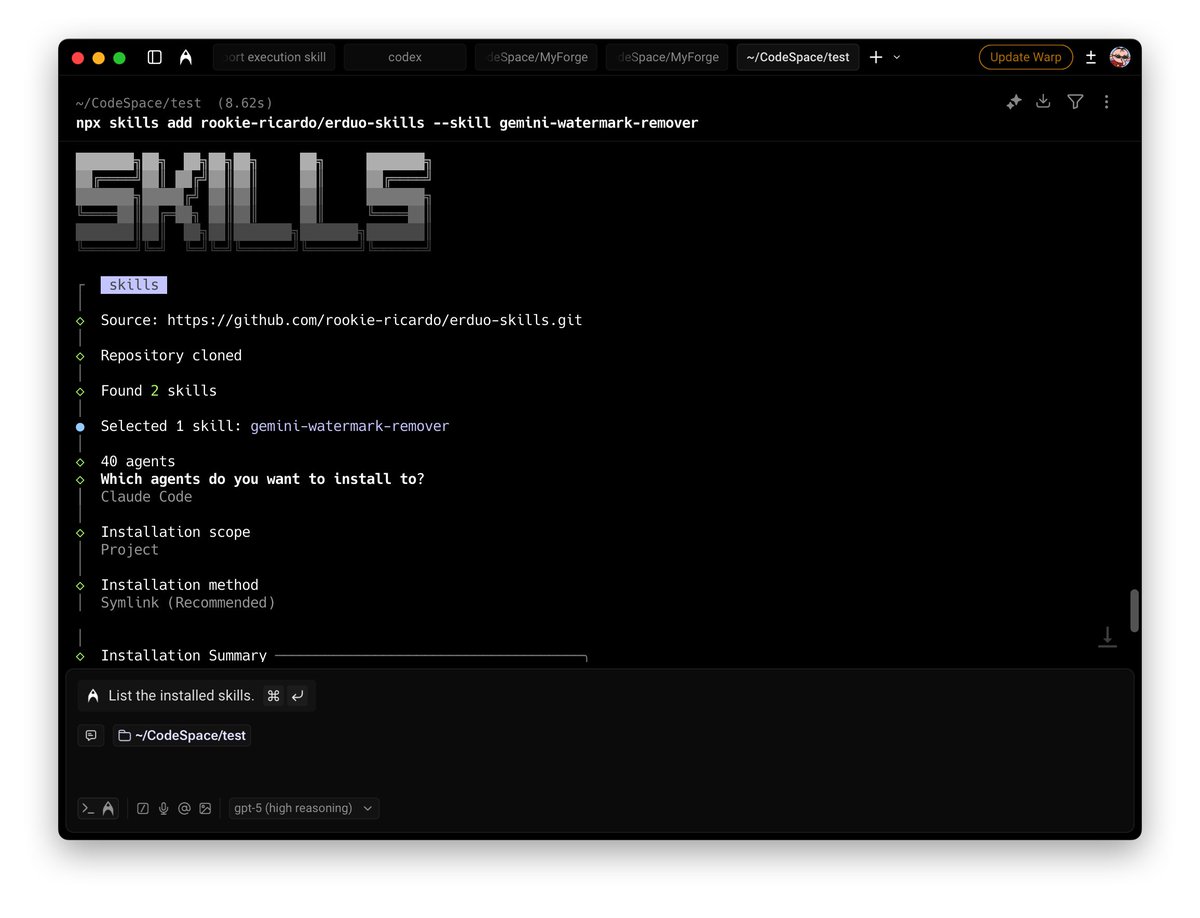Click the command-key shortcut badge in suggestion

pyautogui.click(x=273, y=696)
